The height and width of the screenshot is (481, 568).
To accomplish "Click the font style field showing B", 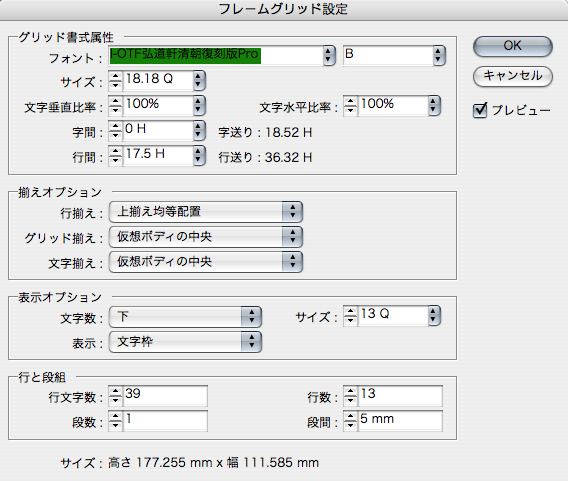I will click(388, 55).
